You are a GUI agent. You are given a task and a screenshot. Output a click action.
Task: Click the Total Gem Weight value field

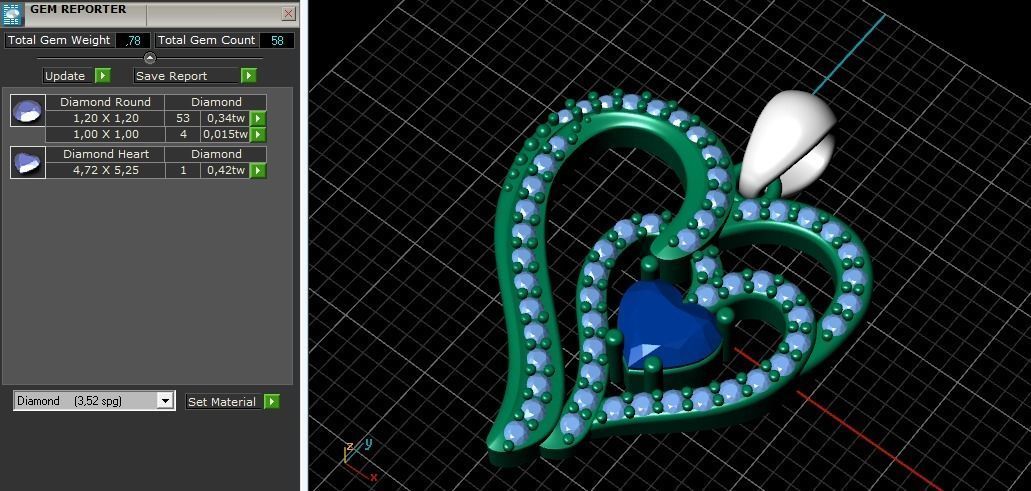[x=133, y=40]
